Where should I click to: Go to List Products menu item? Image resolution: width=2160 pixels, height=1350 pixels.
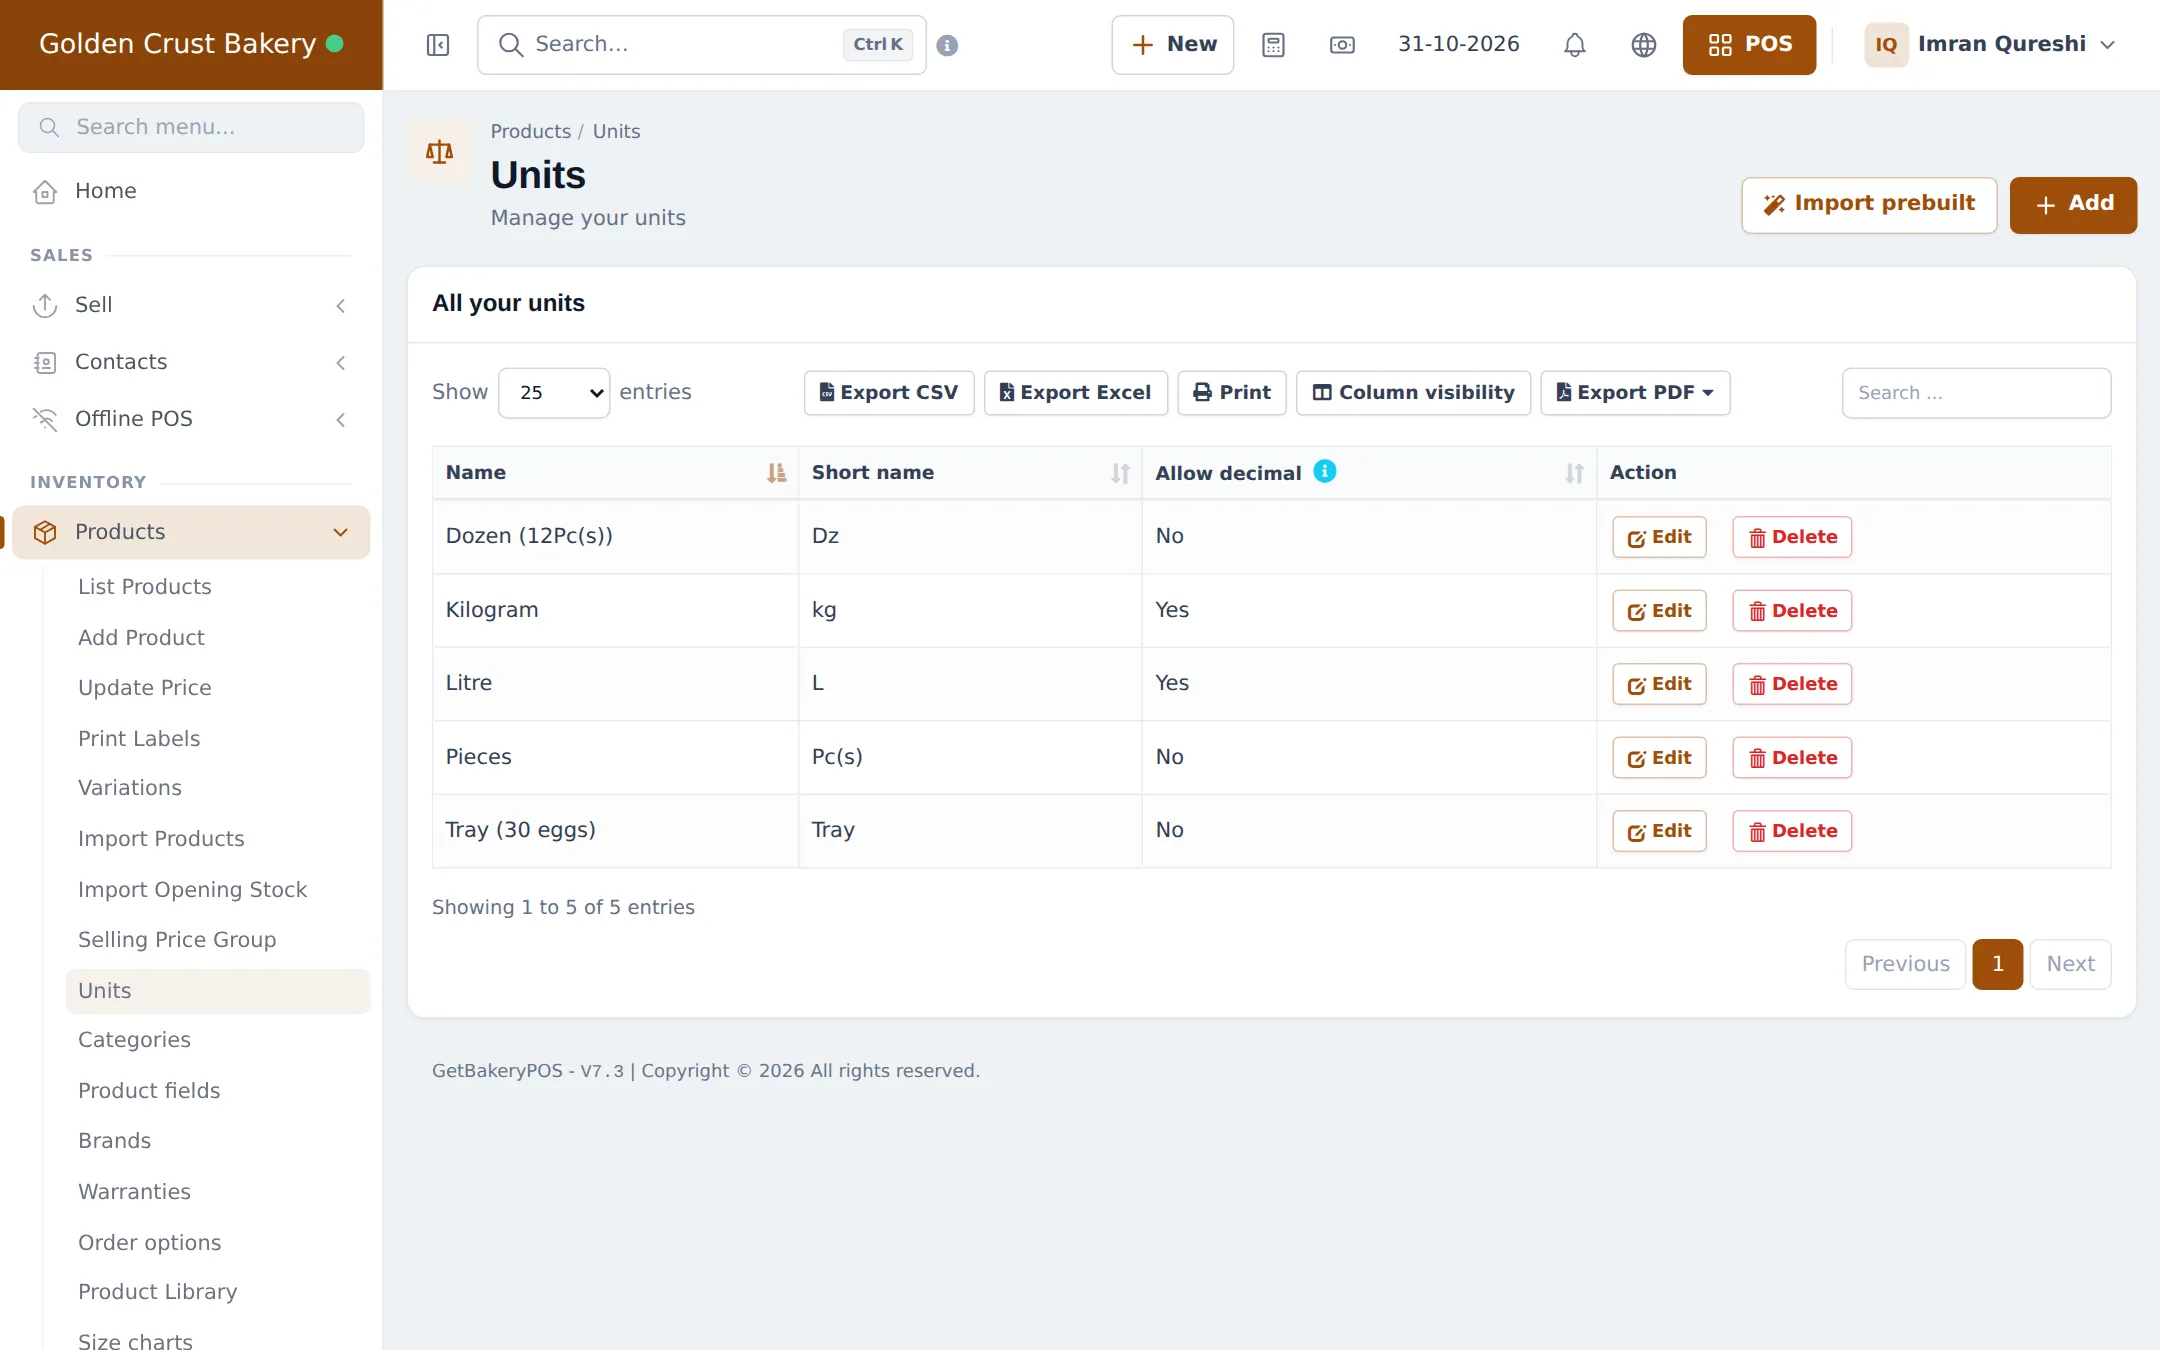(145, 587)
